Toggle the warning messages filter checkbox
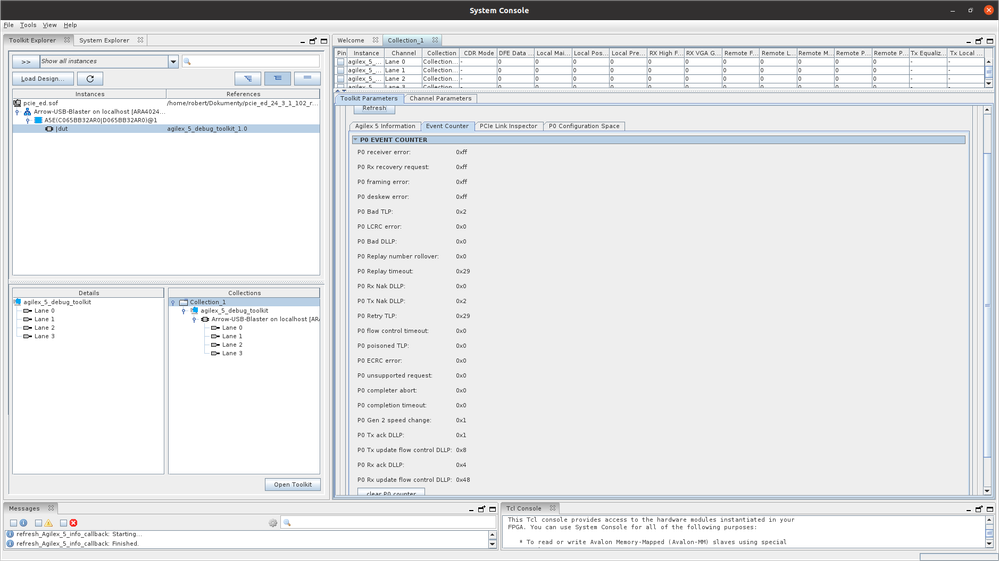Viewport: 999px width, 561px height. coord(39,523)
